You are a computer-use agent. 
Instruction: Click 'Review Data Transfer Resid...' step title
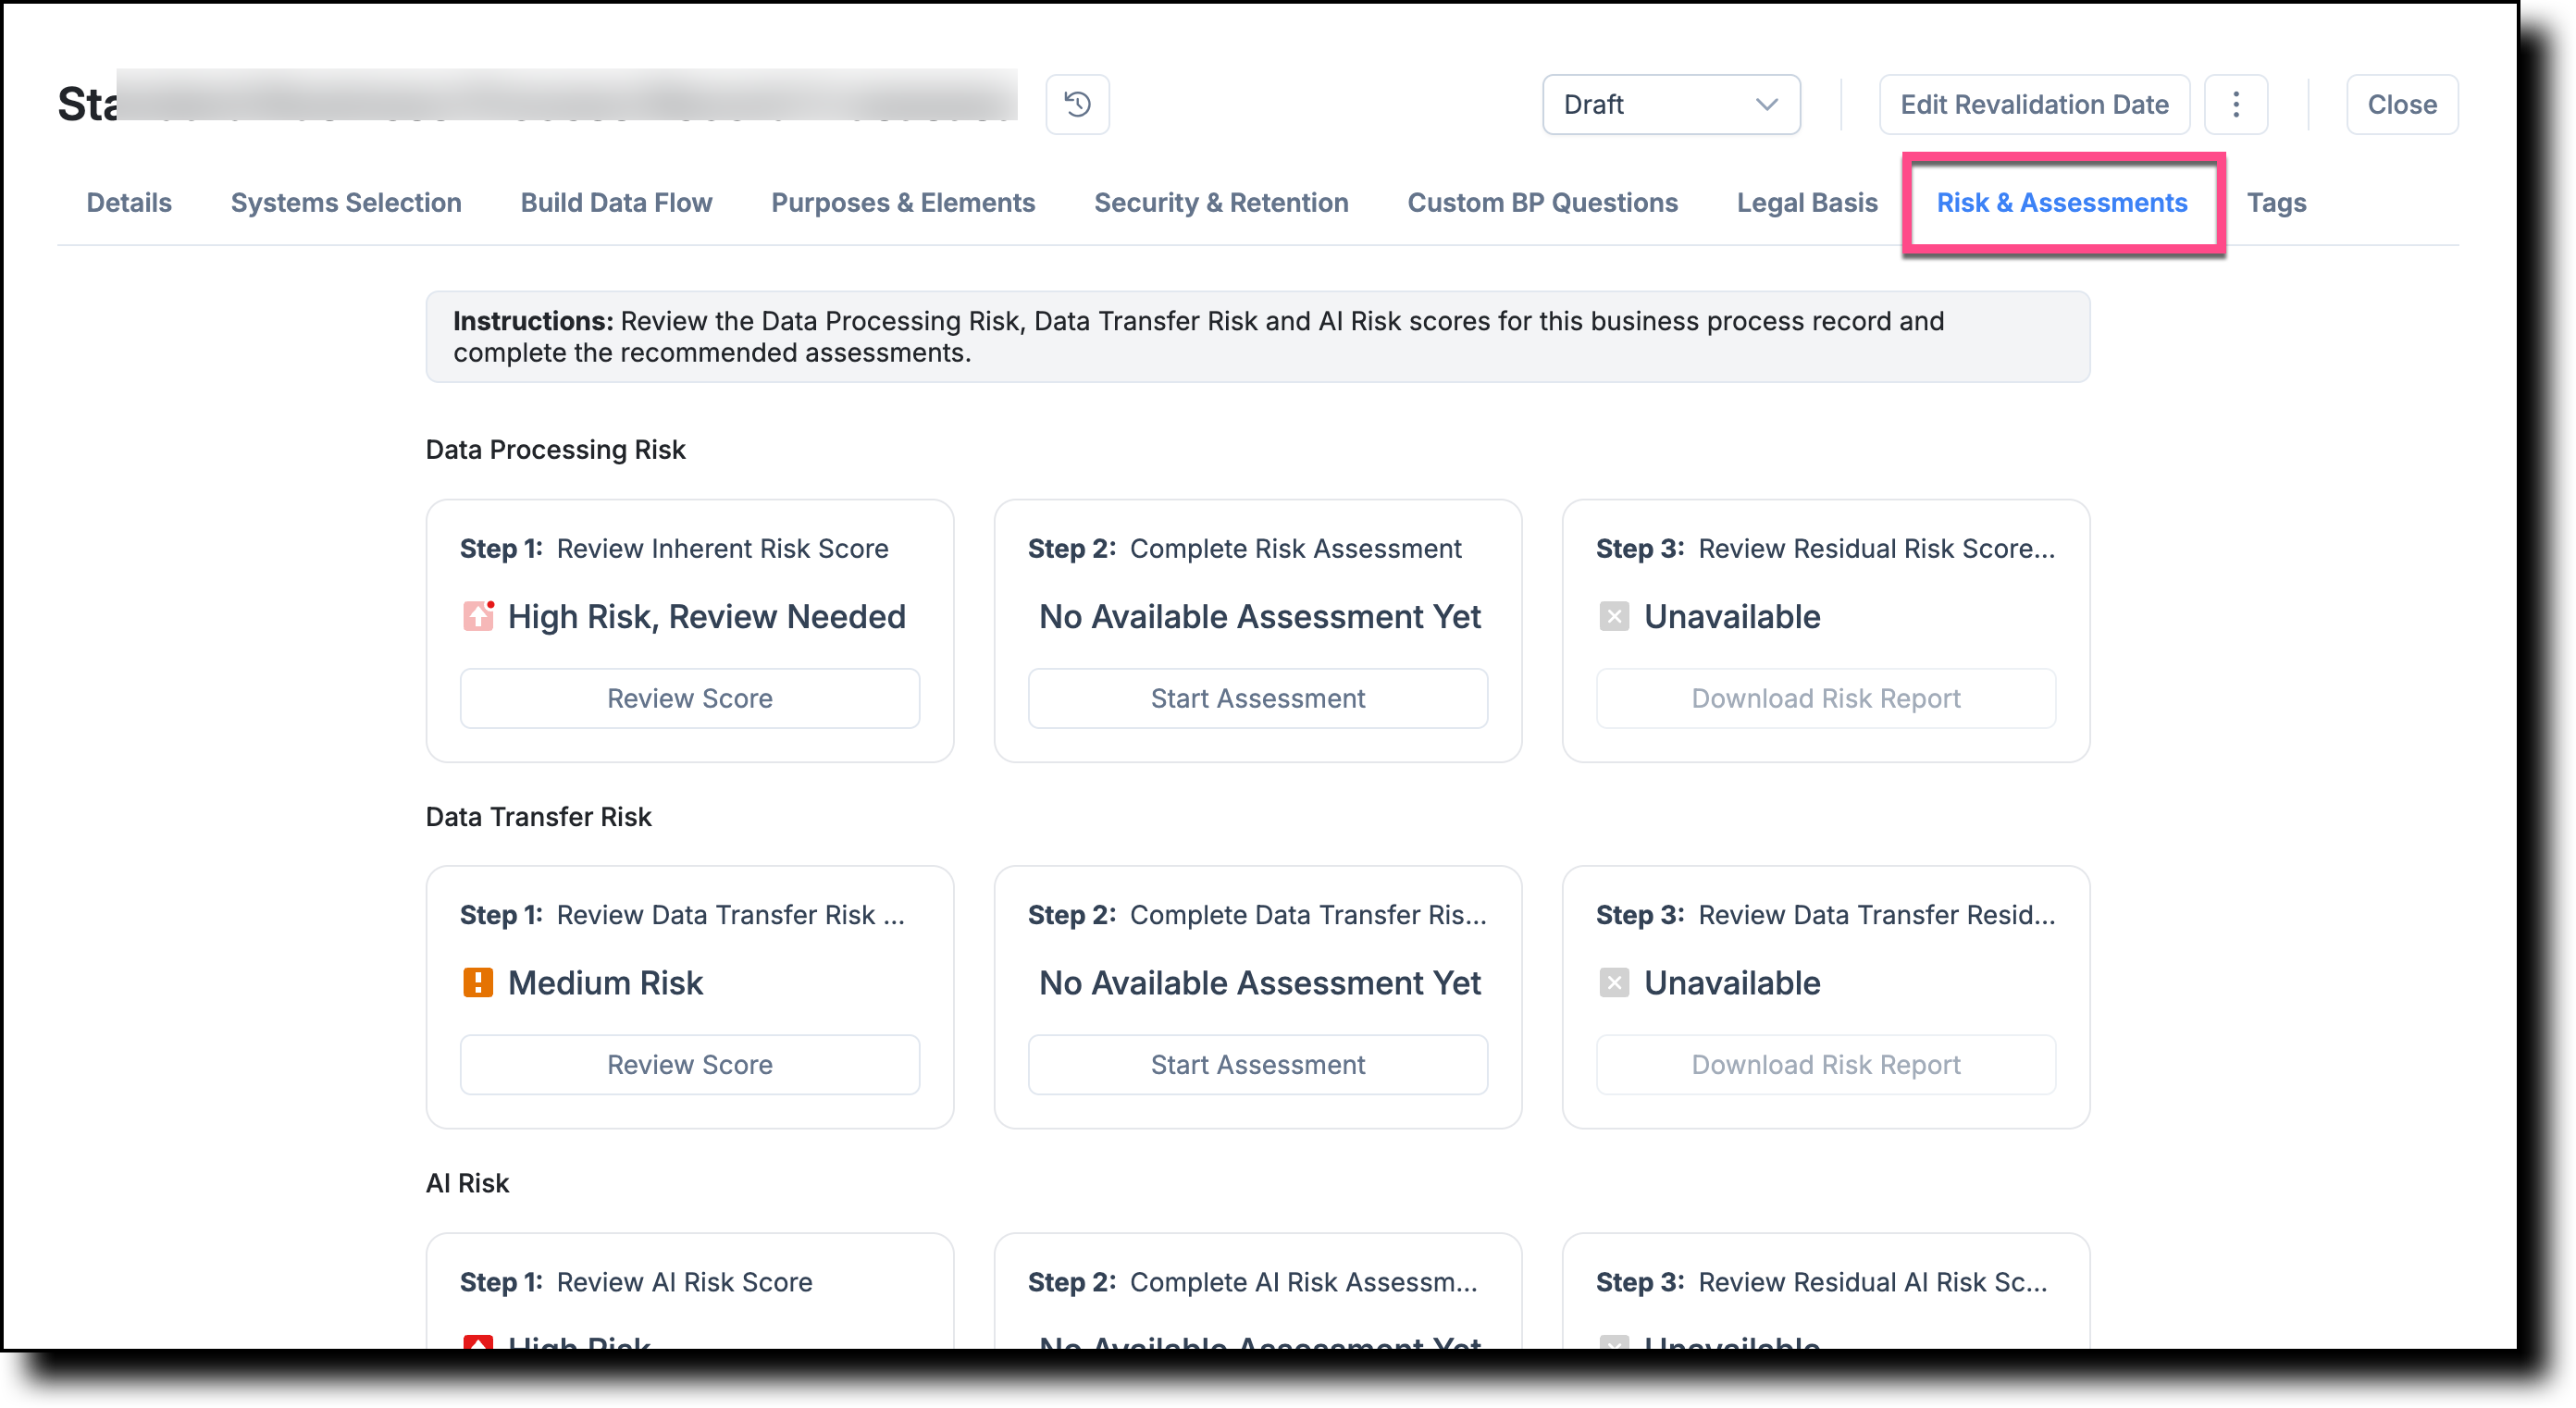[1877, 914]
